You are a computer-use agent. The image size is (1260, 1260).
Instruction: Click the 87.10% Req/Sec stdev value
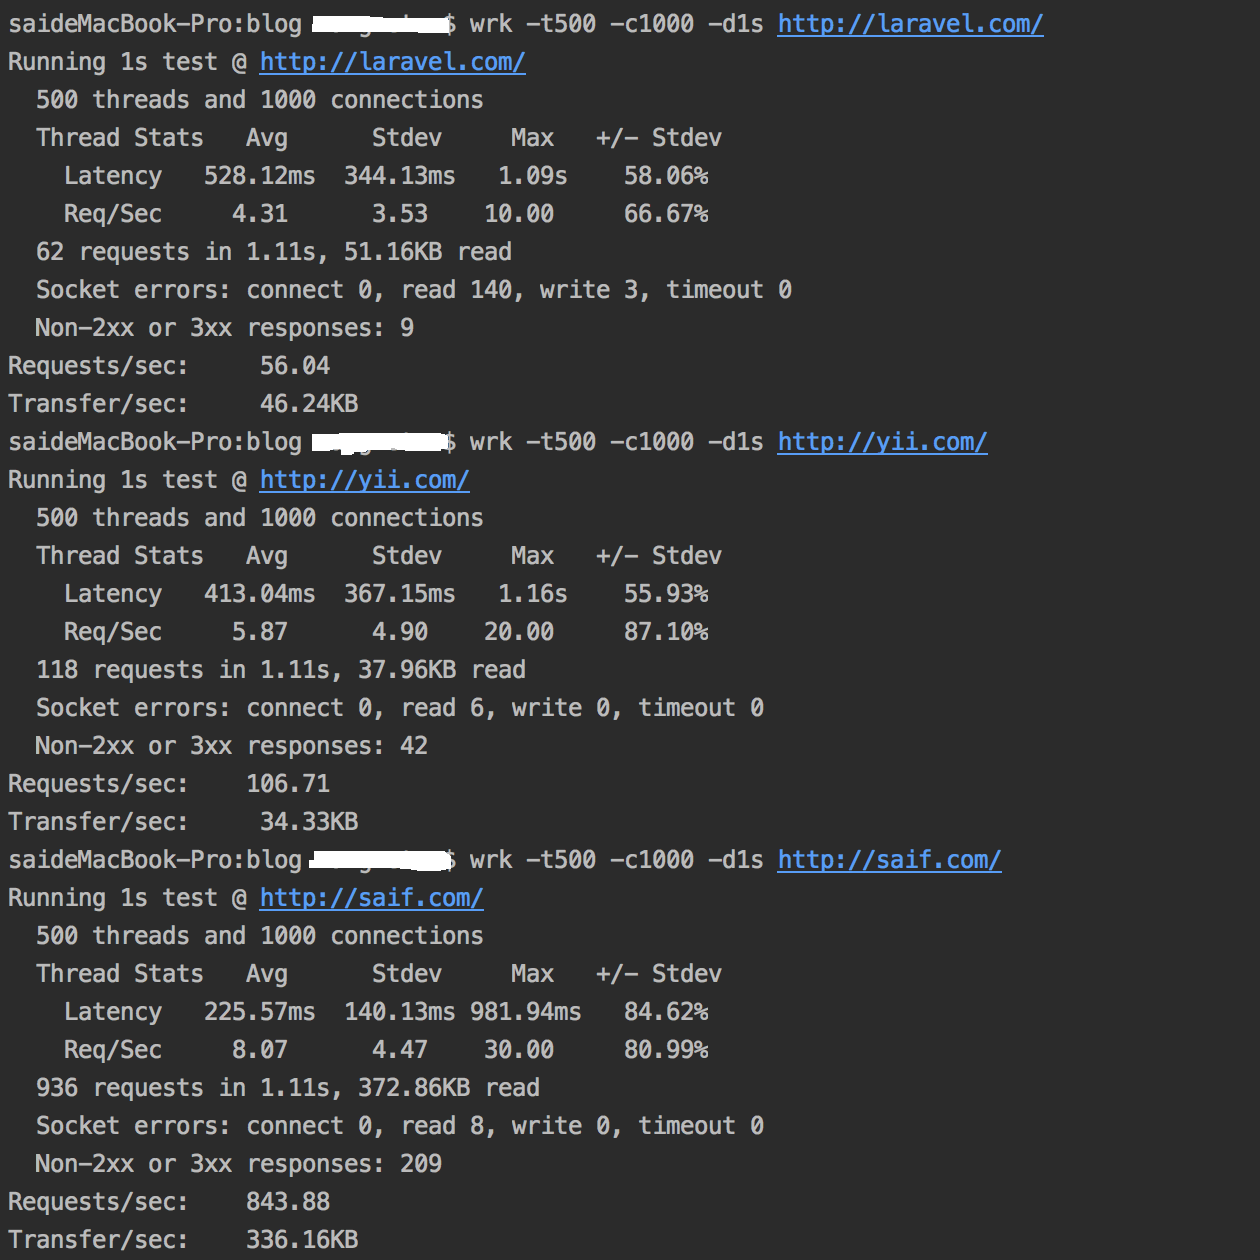click(x=665, y=632)
